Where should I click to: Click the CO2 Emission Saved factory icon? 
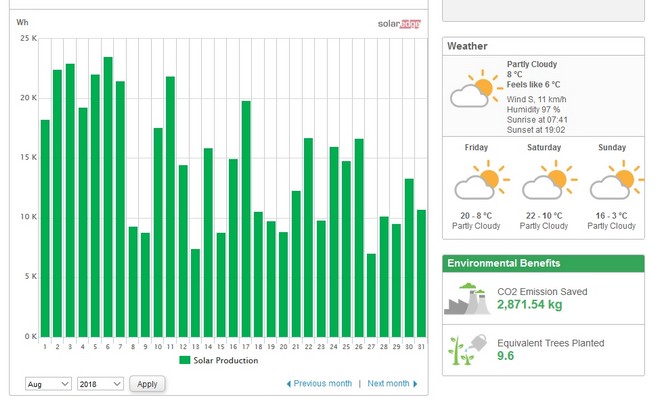[467, 299]
